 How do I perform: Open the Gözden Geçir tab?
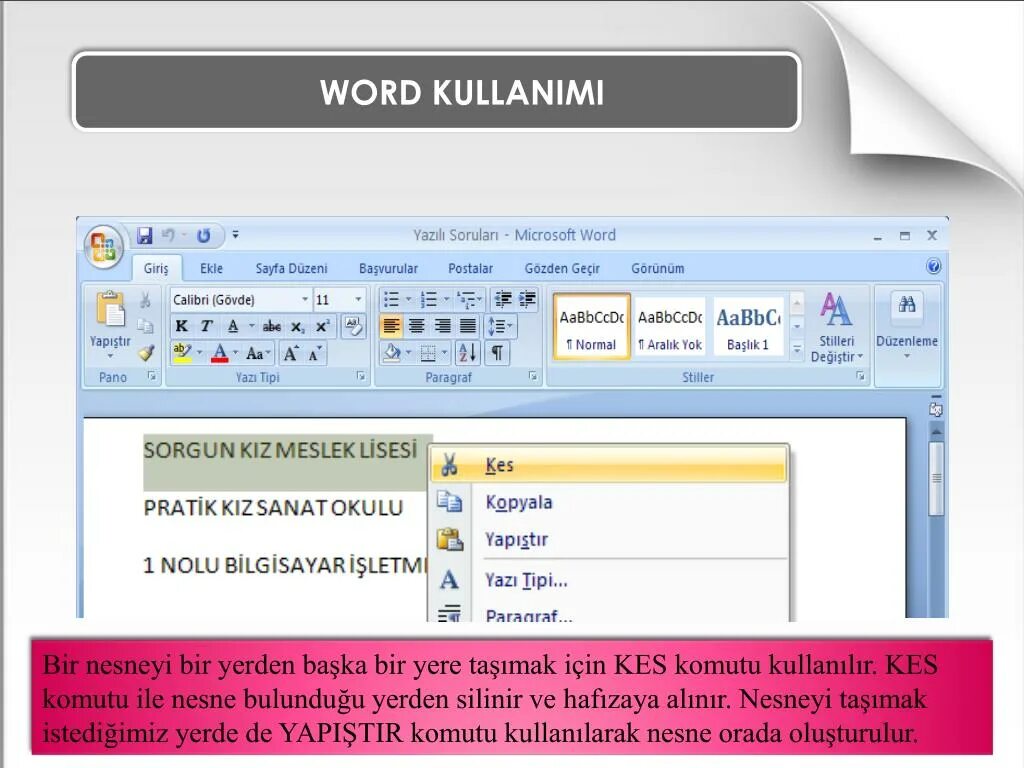coord(562,268)
